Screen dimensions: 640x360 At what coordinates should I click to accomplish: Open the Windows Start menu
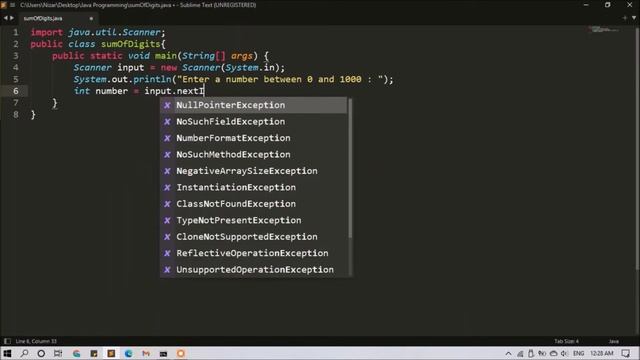[x=7, y=353]
